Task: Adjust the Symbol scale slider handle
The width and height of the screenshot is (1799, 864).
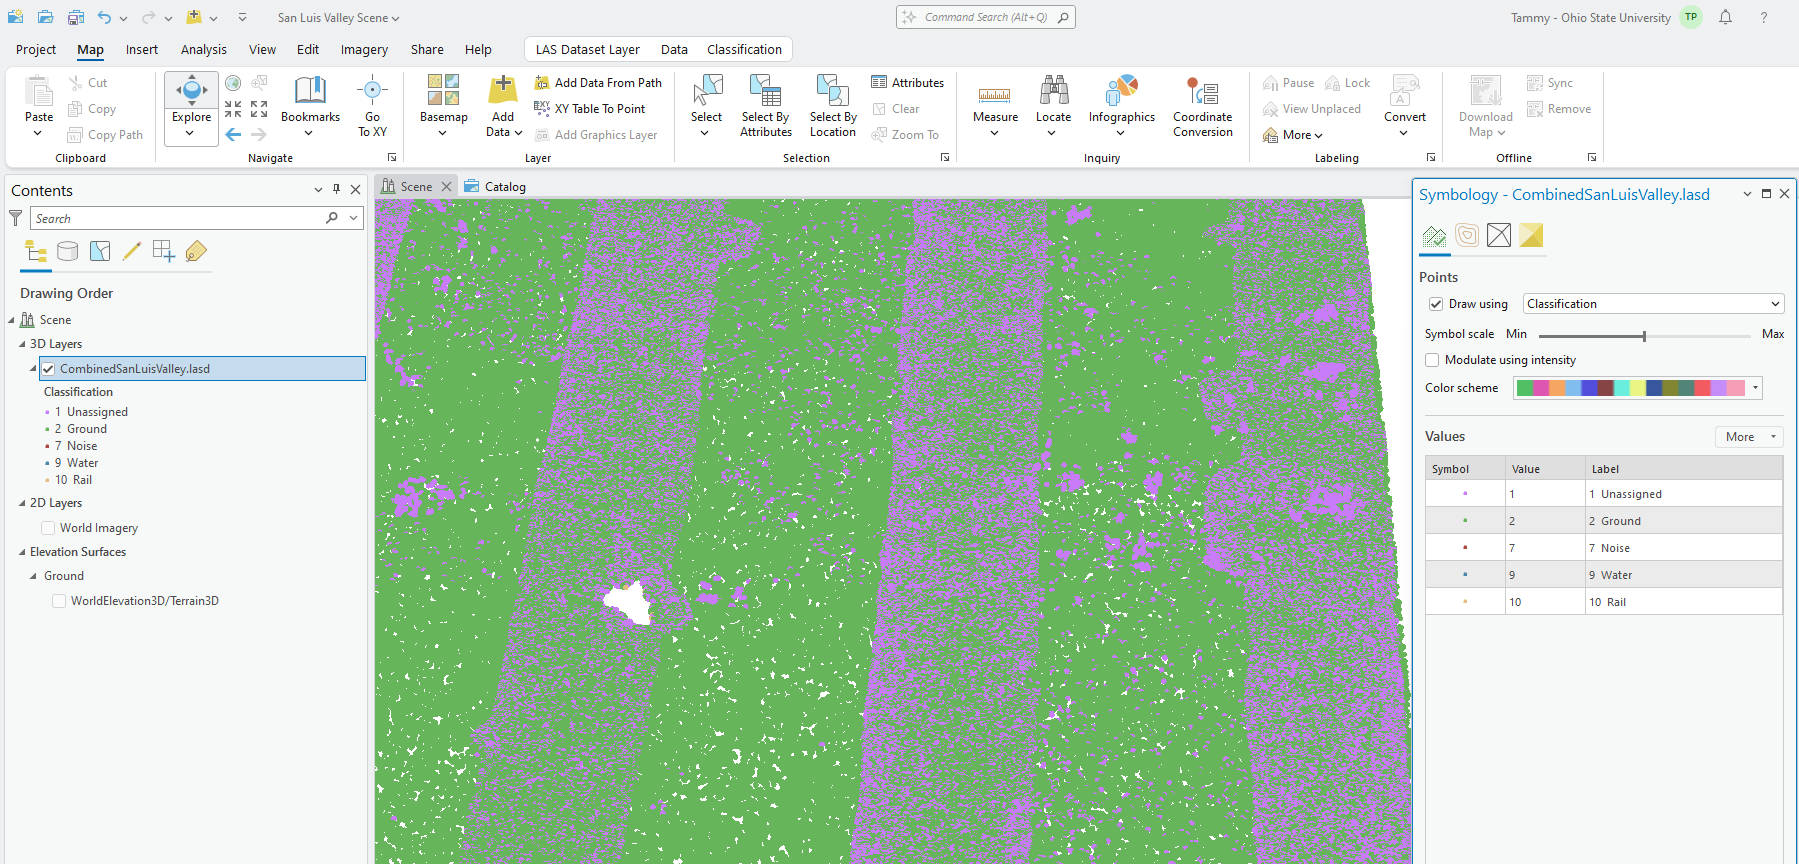Action: (x=1644, y=335)
